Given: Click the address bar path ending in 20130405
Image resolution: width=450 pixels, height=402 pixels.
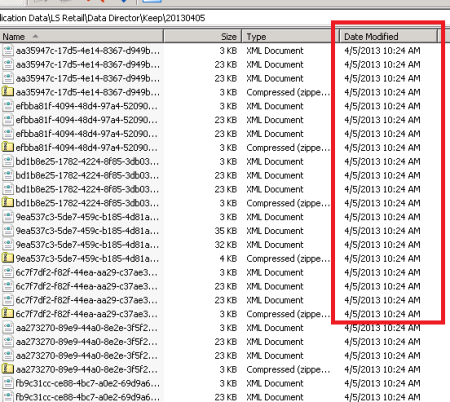Looking at the screenshot, I should 102,18.
